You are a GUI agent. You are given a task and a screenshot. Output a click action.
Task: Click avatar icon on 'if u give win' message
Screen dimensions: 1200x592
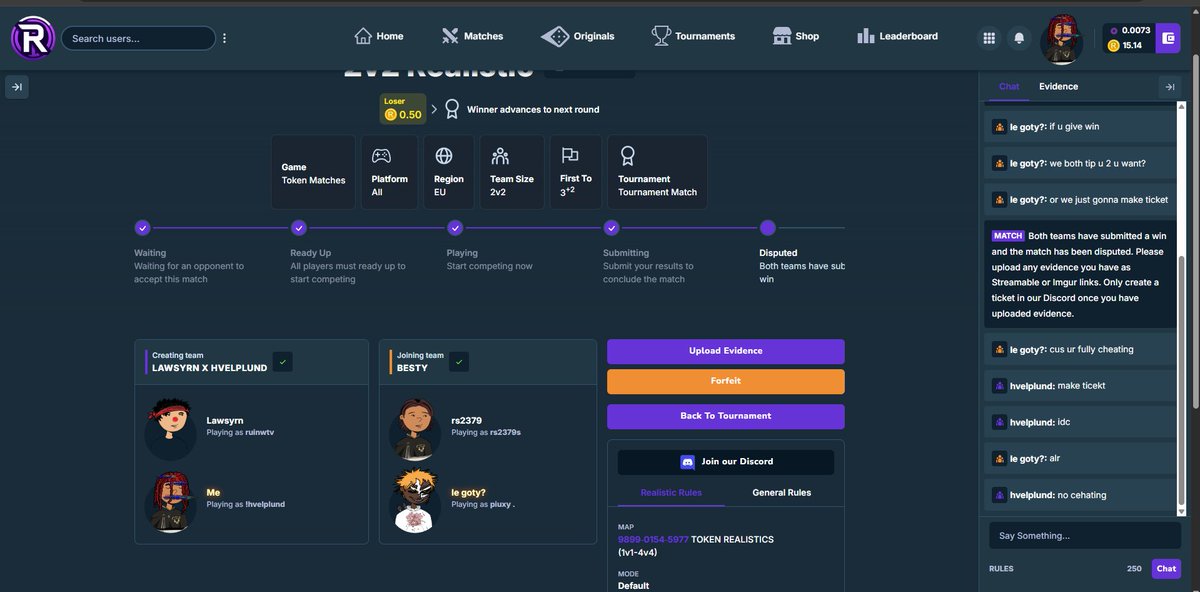pos(998,127)
